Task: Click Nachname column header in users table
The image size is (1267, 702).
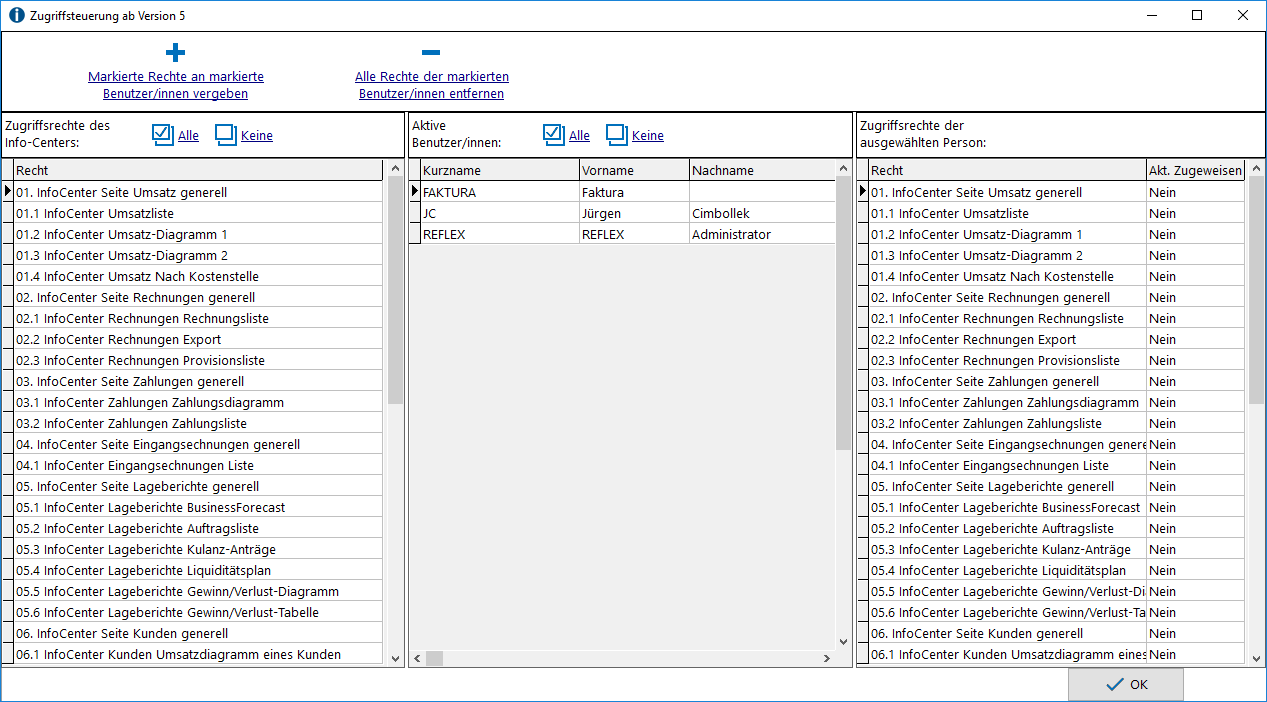Action: coord(762,171)
